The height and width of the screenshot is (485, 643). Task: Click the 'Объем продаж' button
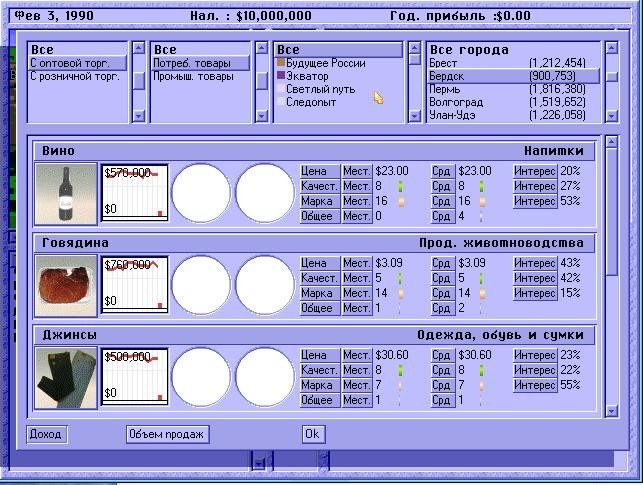[x=167, y=434]
